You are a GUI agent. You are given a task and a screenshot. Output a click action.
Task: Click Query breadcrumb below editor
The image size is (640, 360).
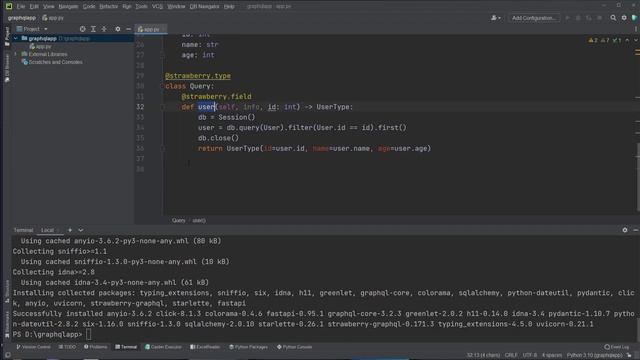178,220
